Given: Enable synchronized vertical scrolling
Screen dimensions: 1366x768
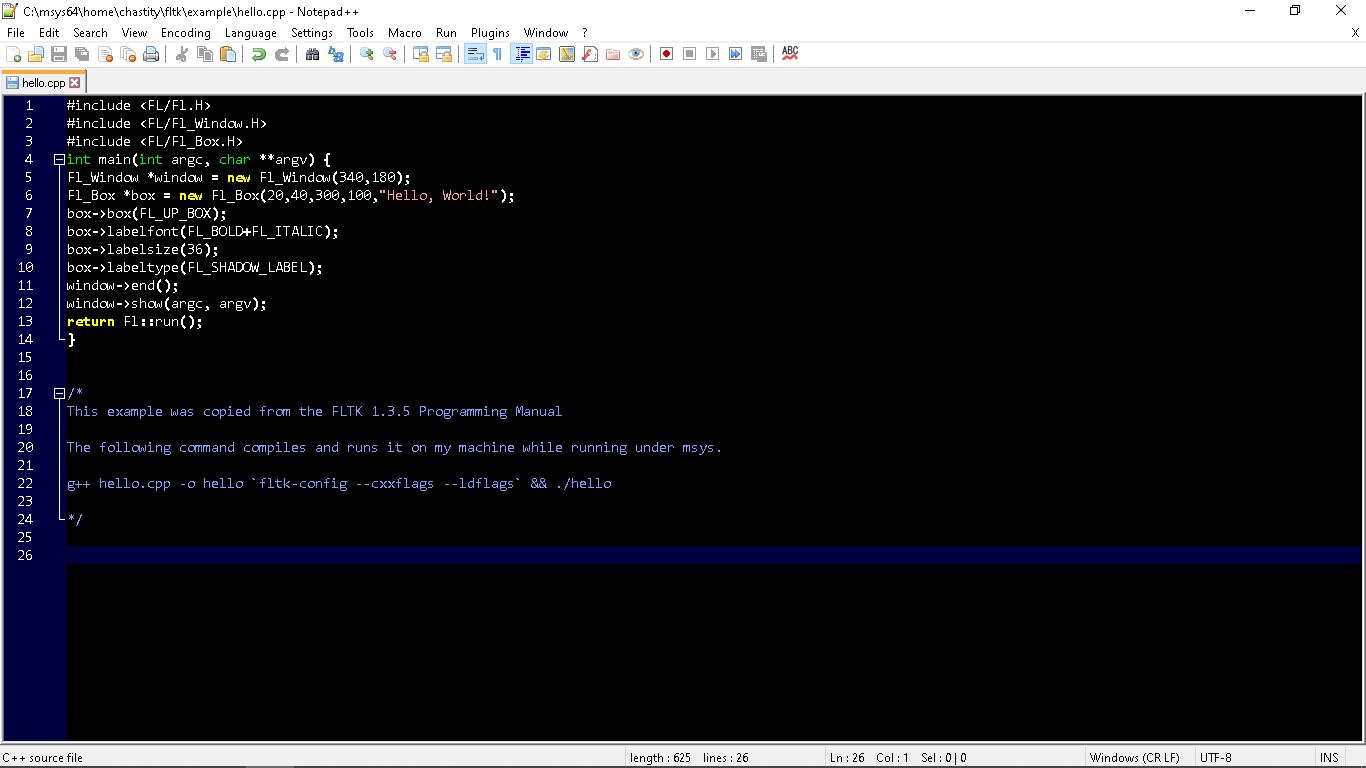Looking at the screenshot, I should (420, 53).
